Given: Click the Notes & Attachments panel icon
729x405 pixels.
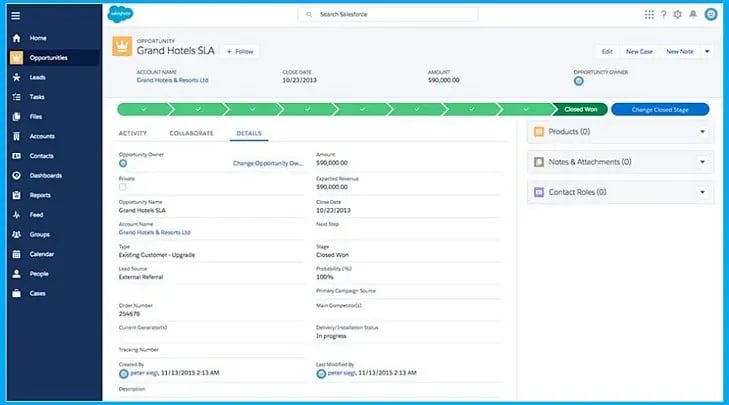Looking at the screenshot, I should (x=539, y=162).
